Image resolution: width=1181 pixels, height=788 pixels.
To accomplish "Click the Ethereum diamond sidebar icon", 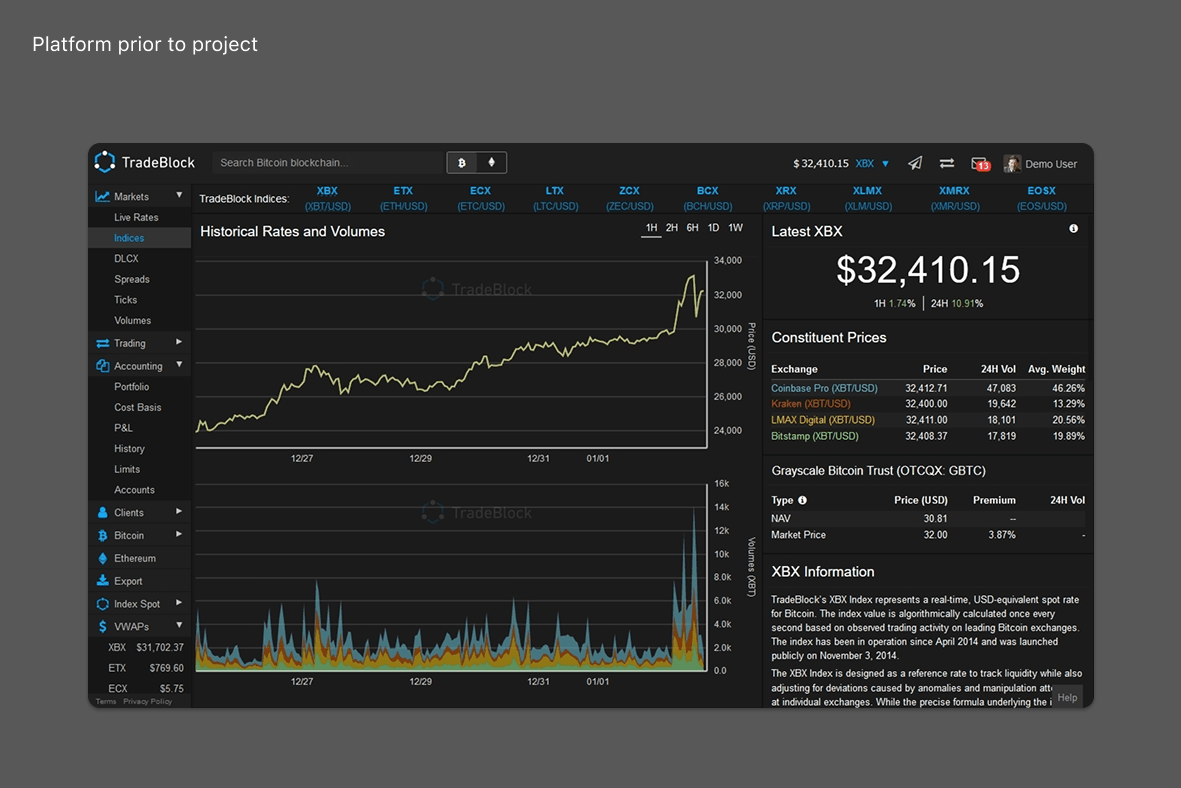I will click(102, 558).
